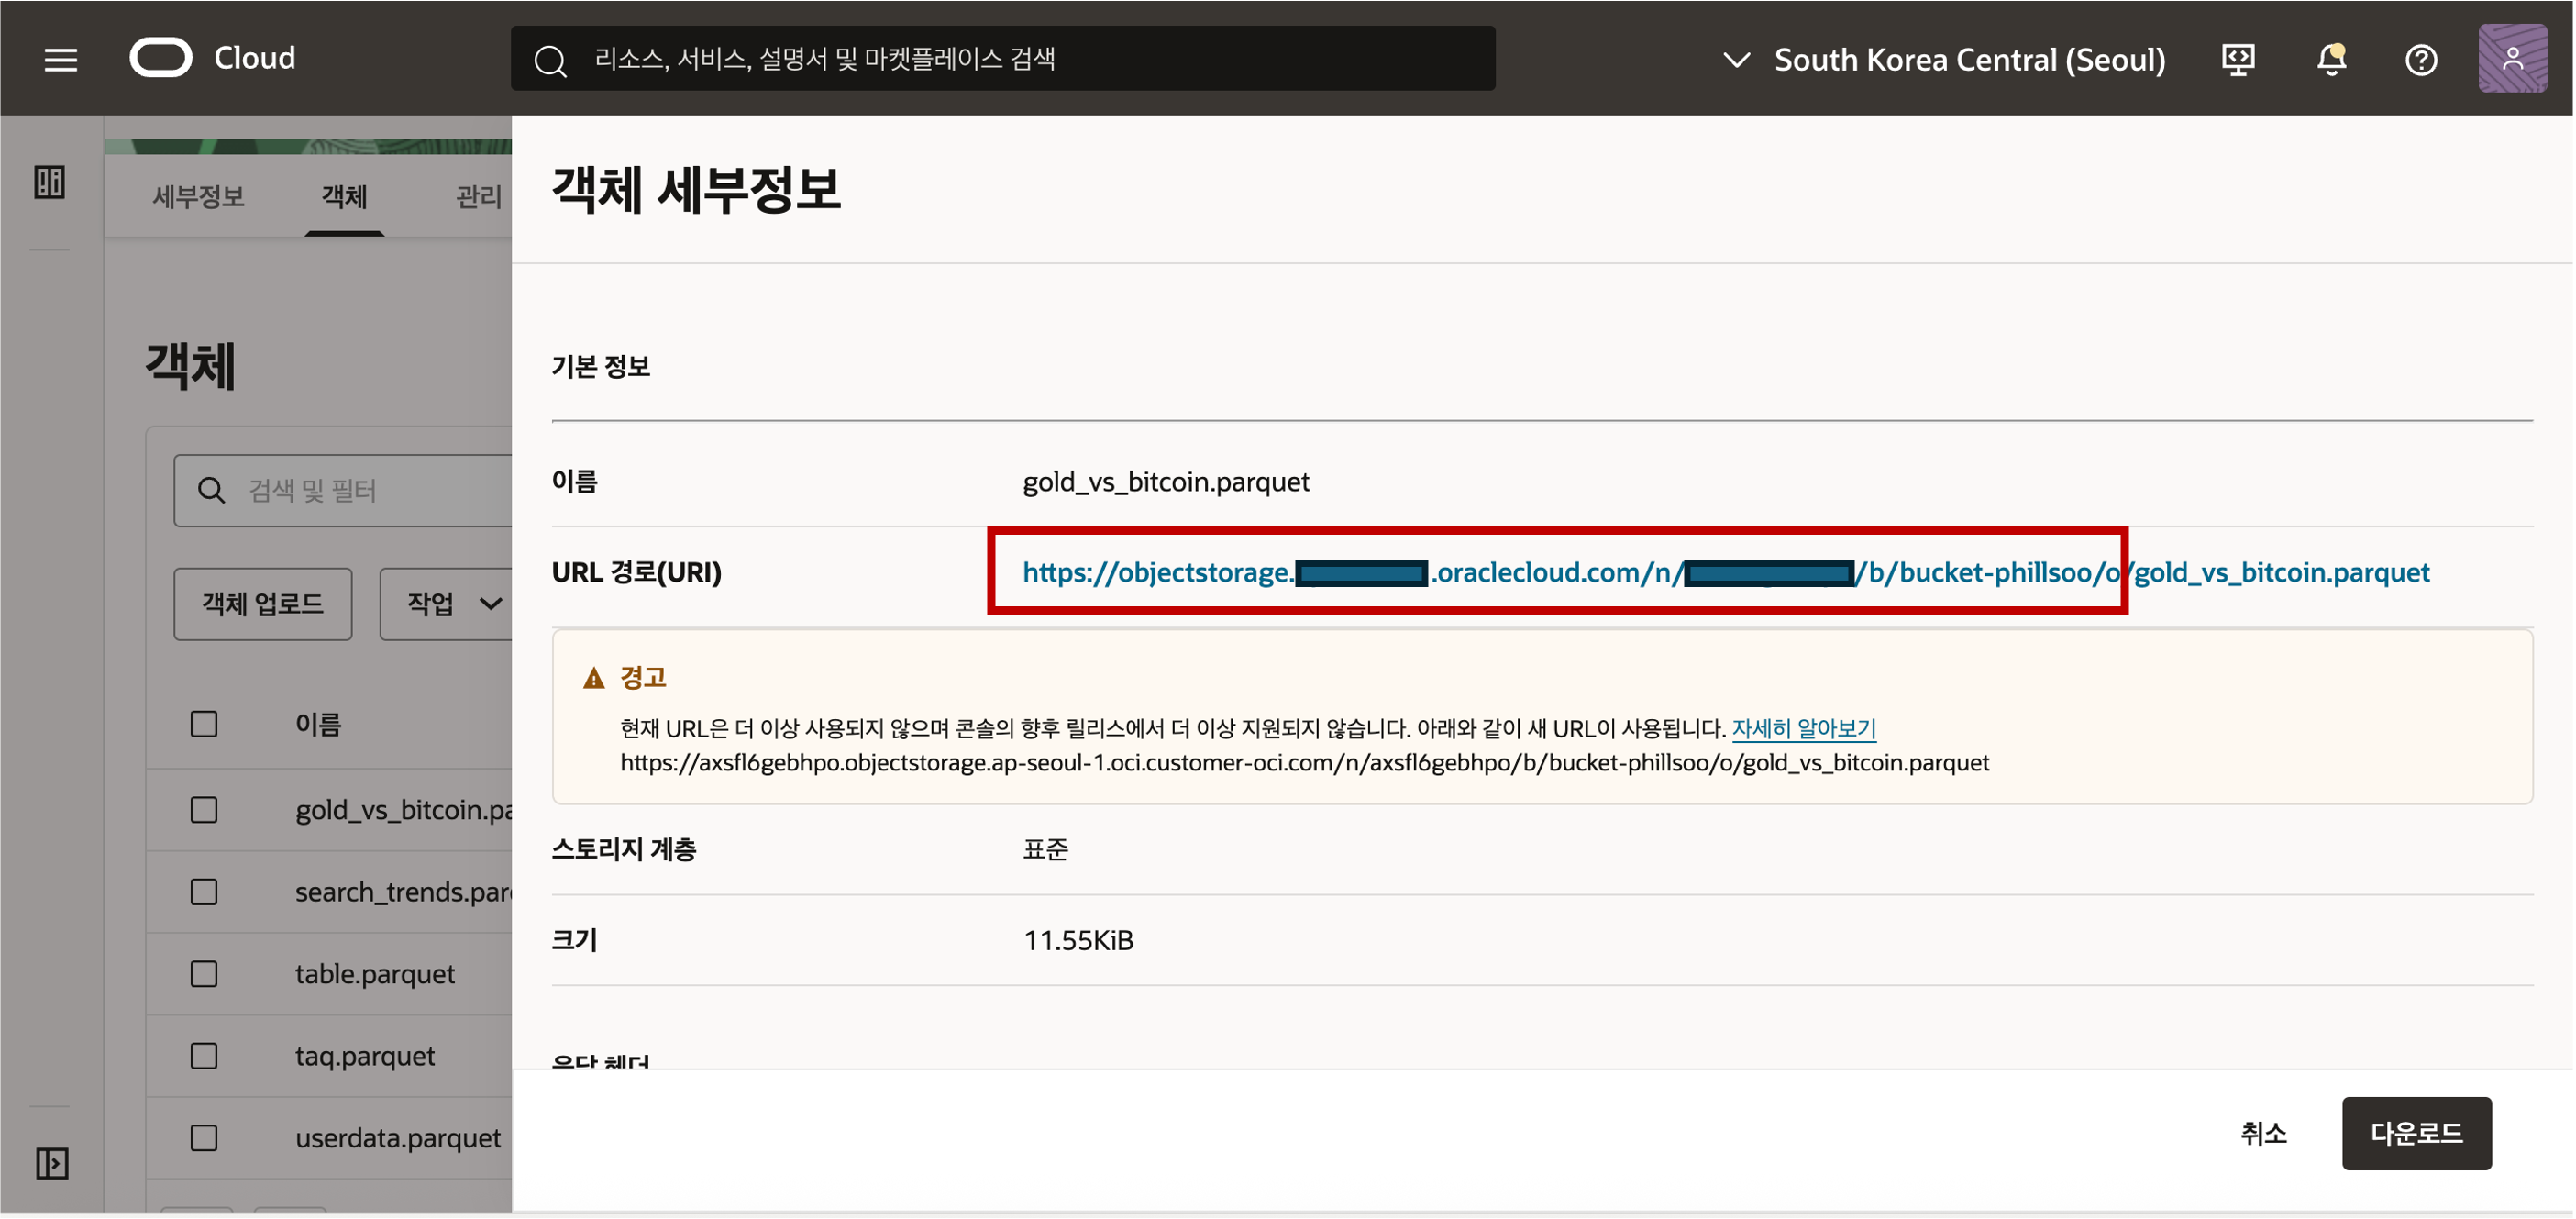Check the table.parquet row checkbox
The image size is (2576, 1219).
[x=204, y=973]
